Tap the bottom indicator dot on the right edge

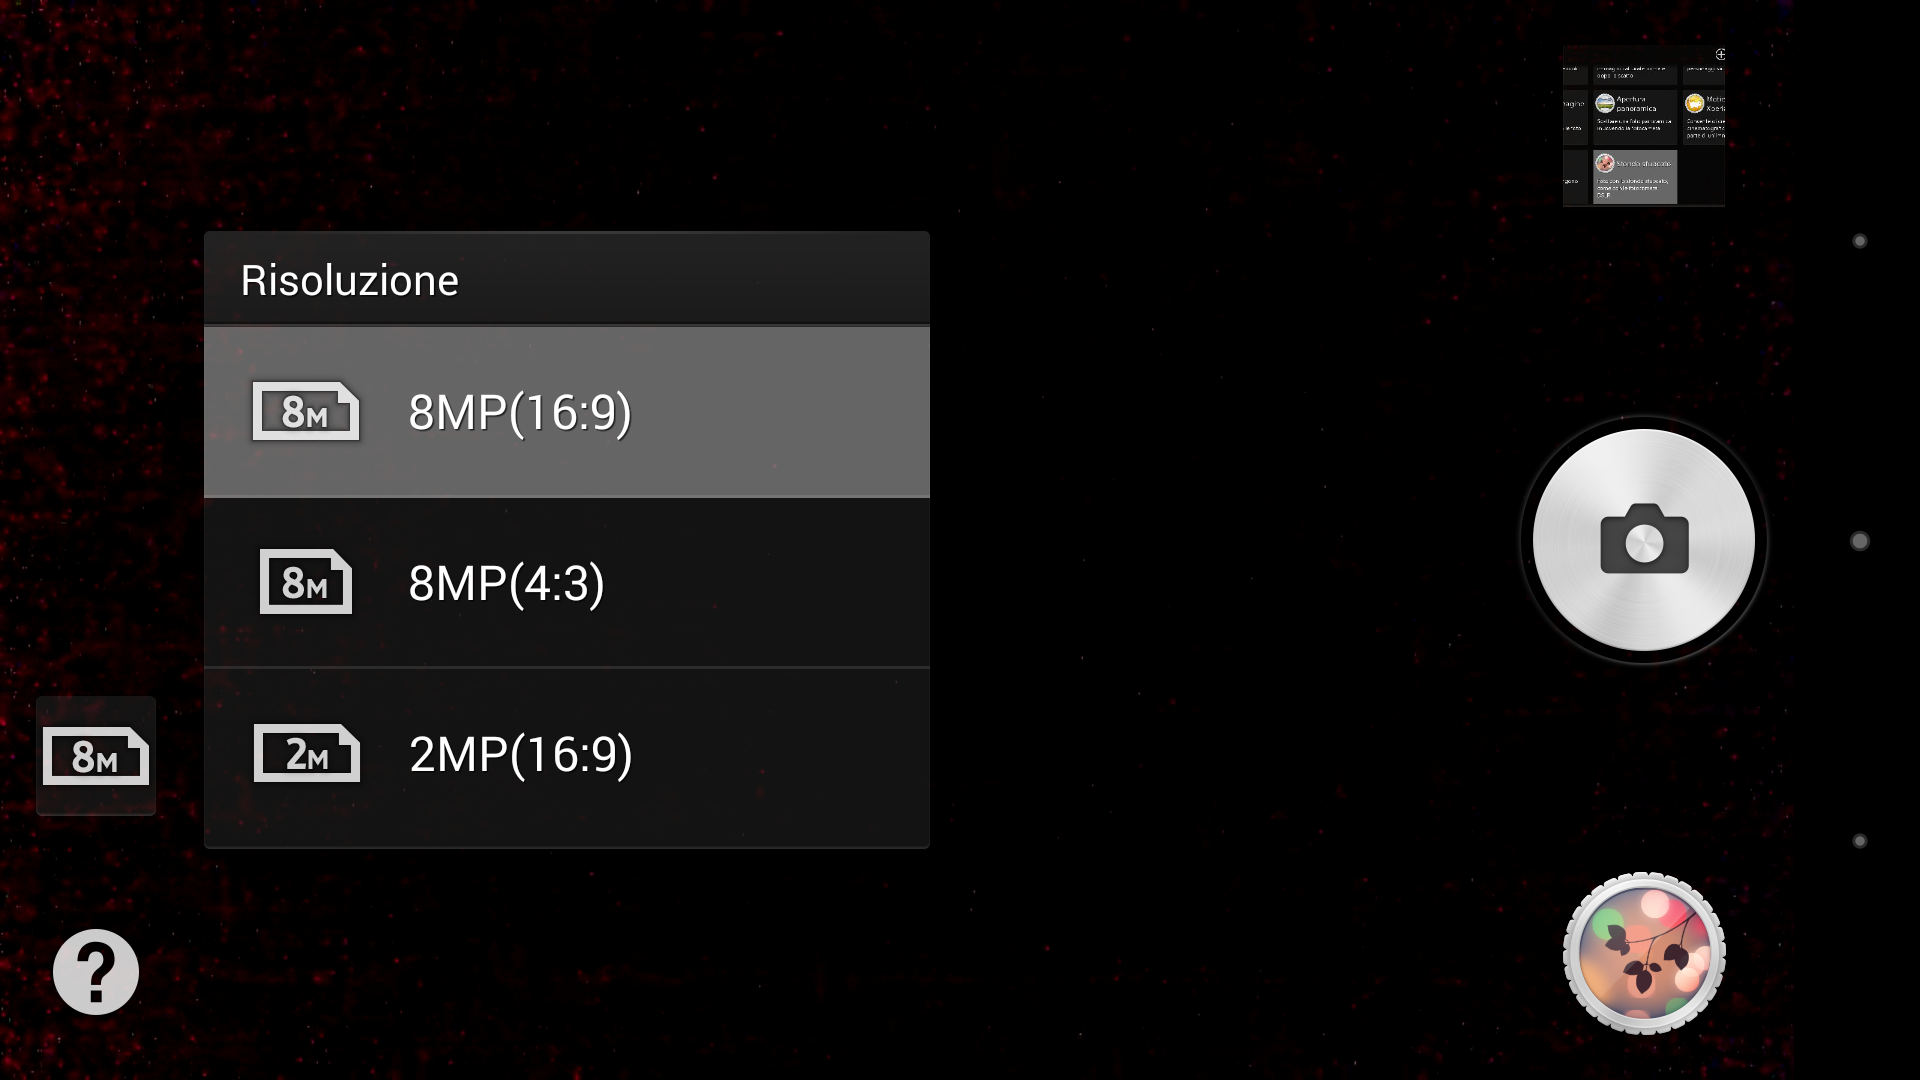1860,841
